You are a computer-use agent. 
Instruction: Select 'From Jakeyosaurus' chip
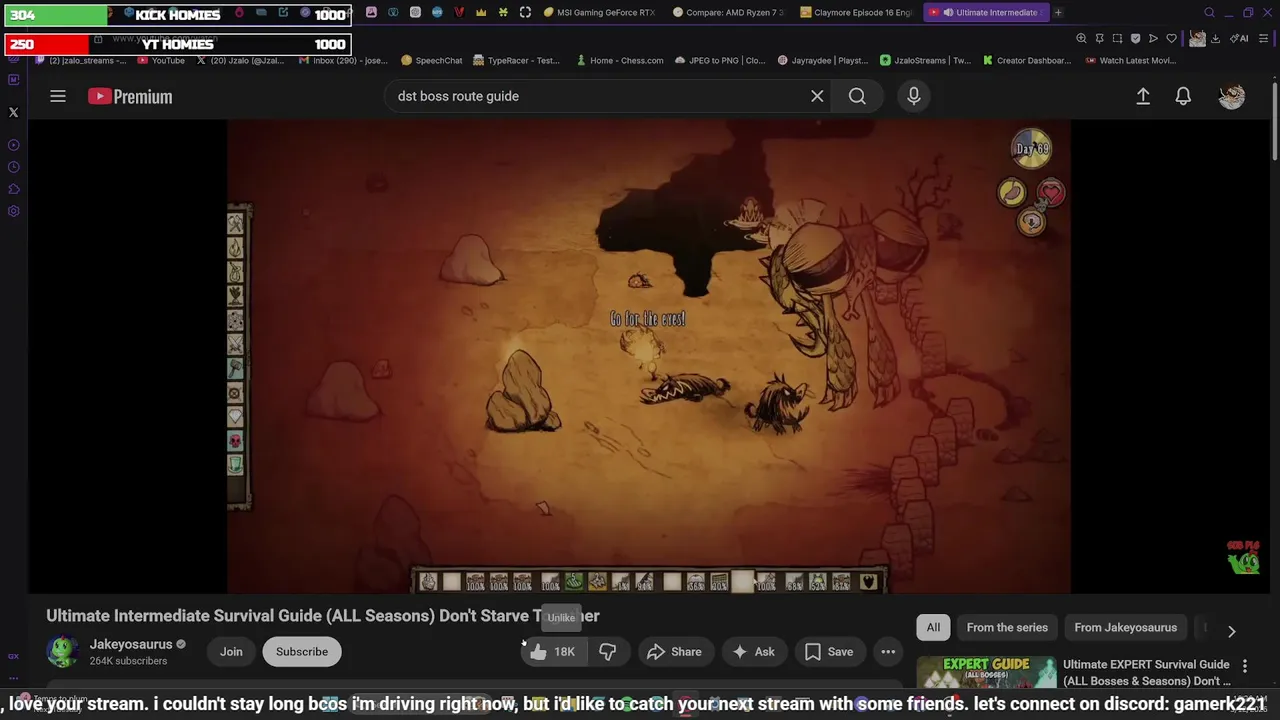coord(1125,627)
